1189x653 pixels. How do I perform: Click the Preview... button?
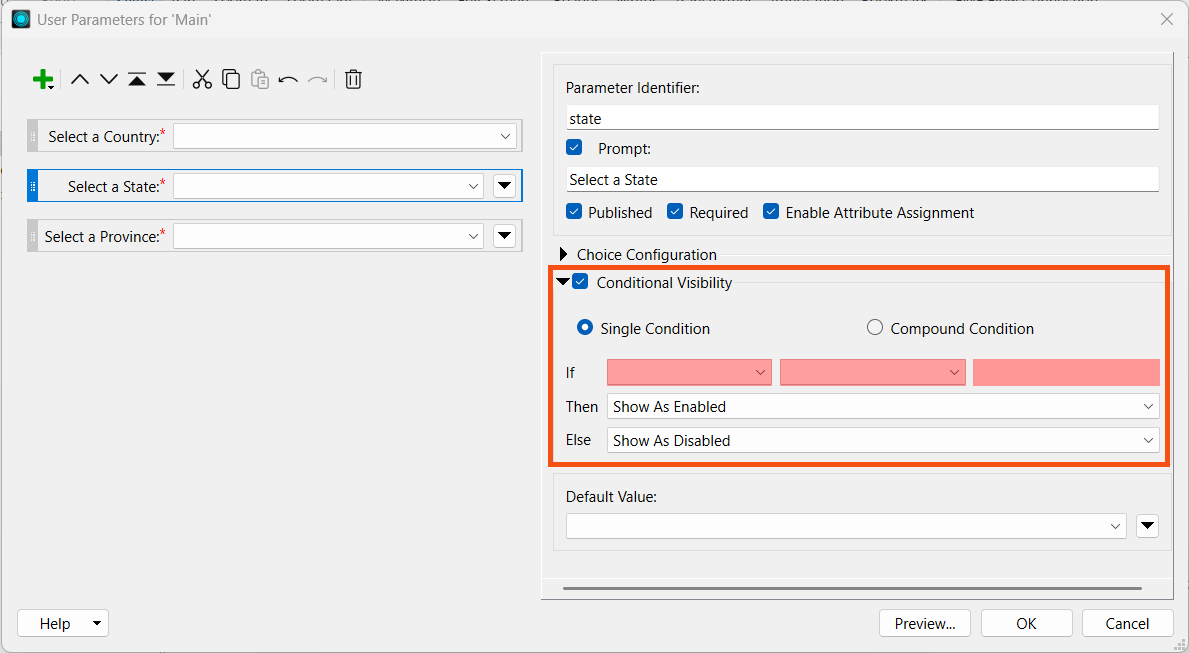(925, 623)
